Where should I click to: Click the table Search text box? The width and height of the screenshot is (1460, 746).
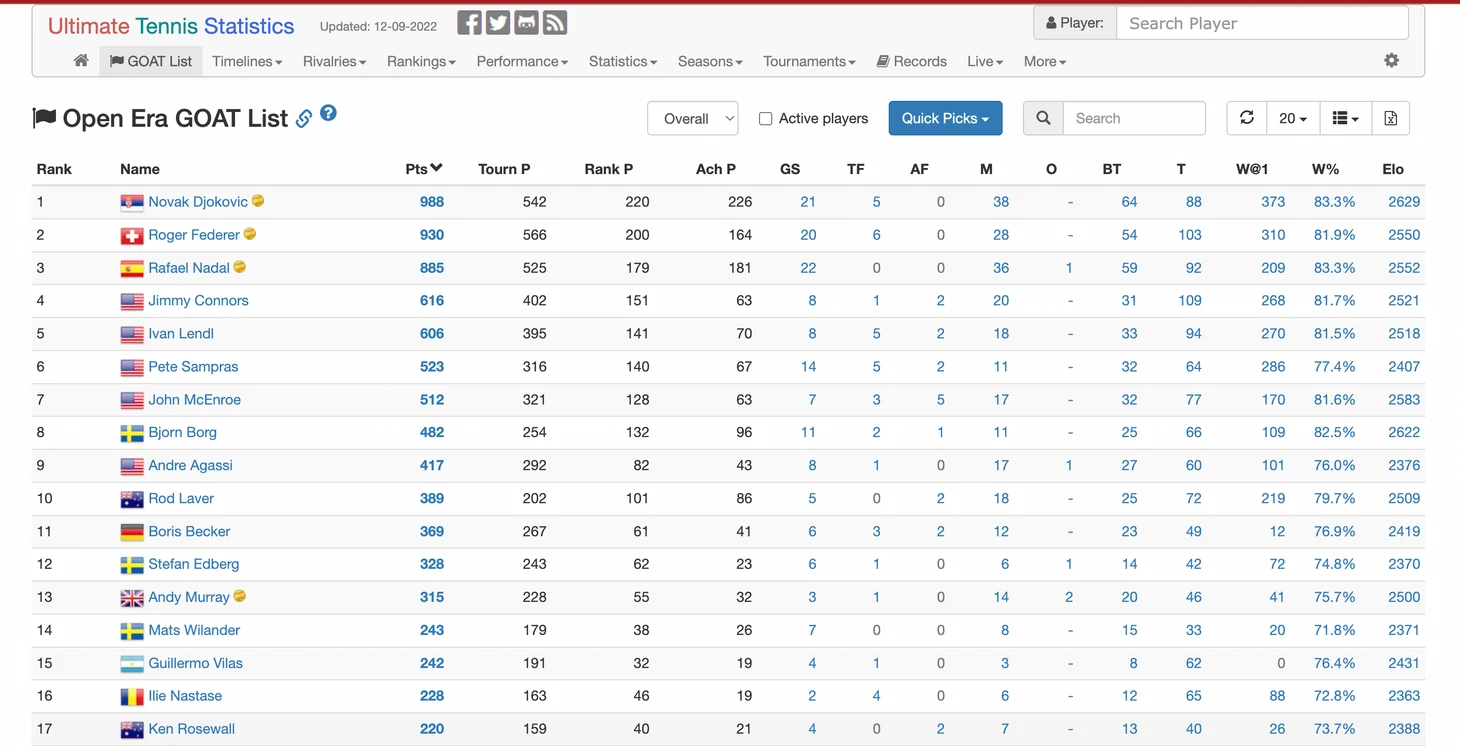click(x=1134, y=118)
